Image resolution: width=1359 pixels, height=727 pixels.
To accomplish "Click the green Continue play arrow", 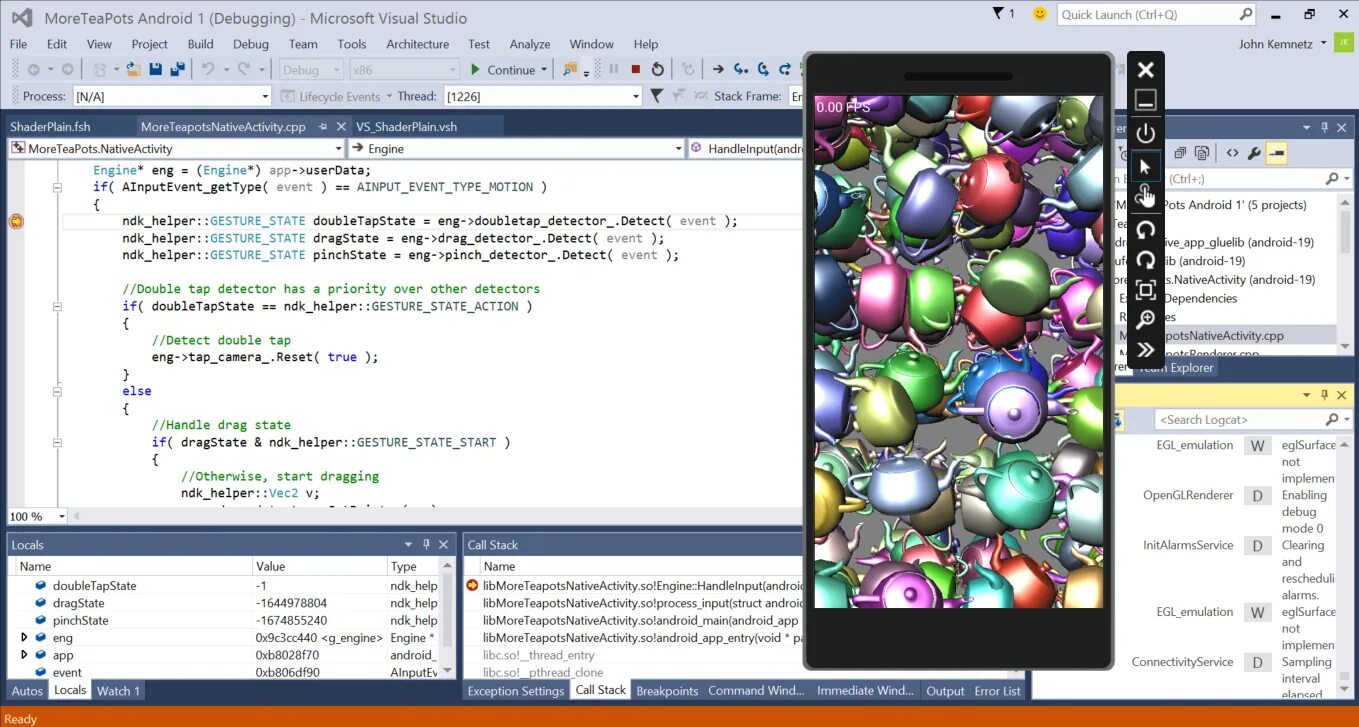I will click(476, 70).
